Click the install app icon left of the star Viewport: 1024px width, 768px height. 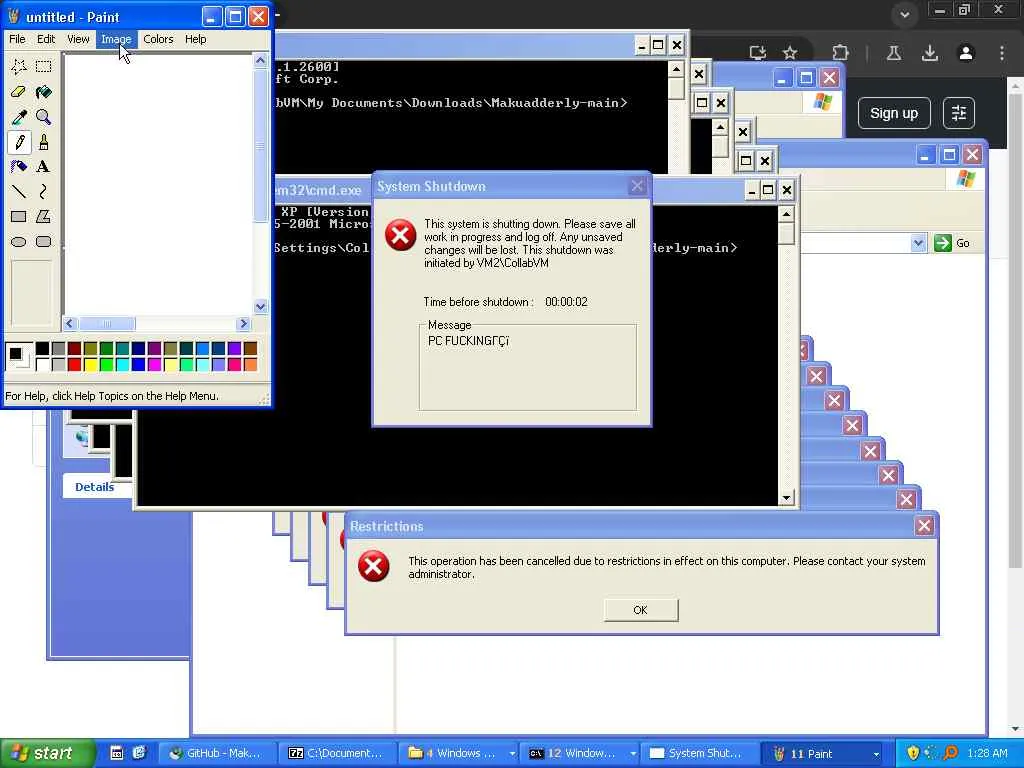(758, 53)
